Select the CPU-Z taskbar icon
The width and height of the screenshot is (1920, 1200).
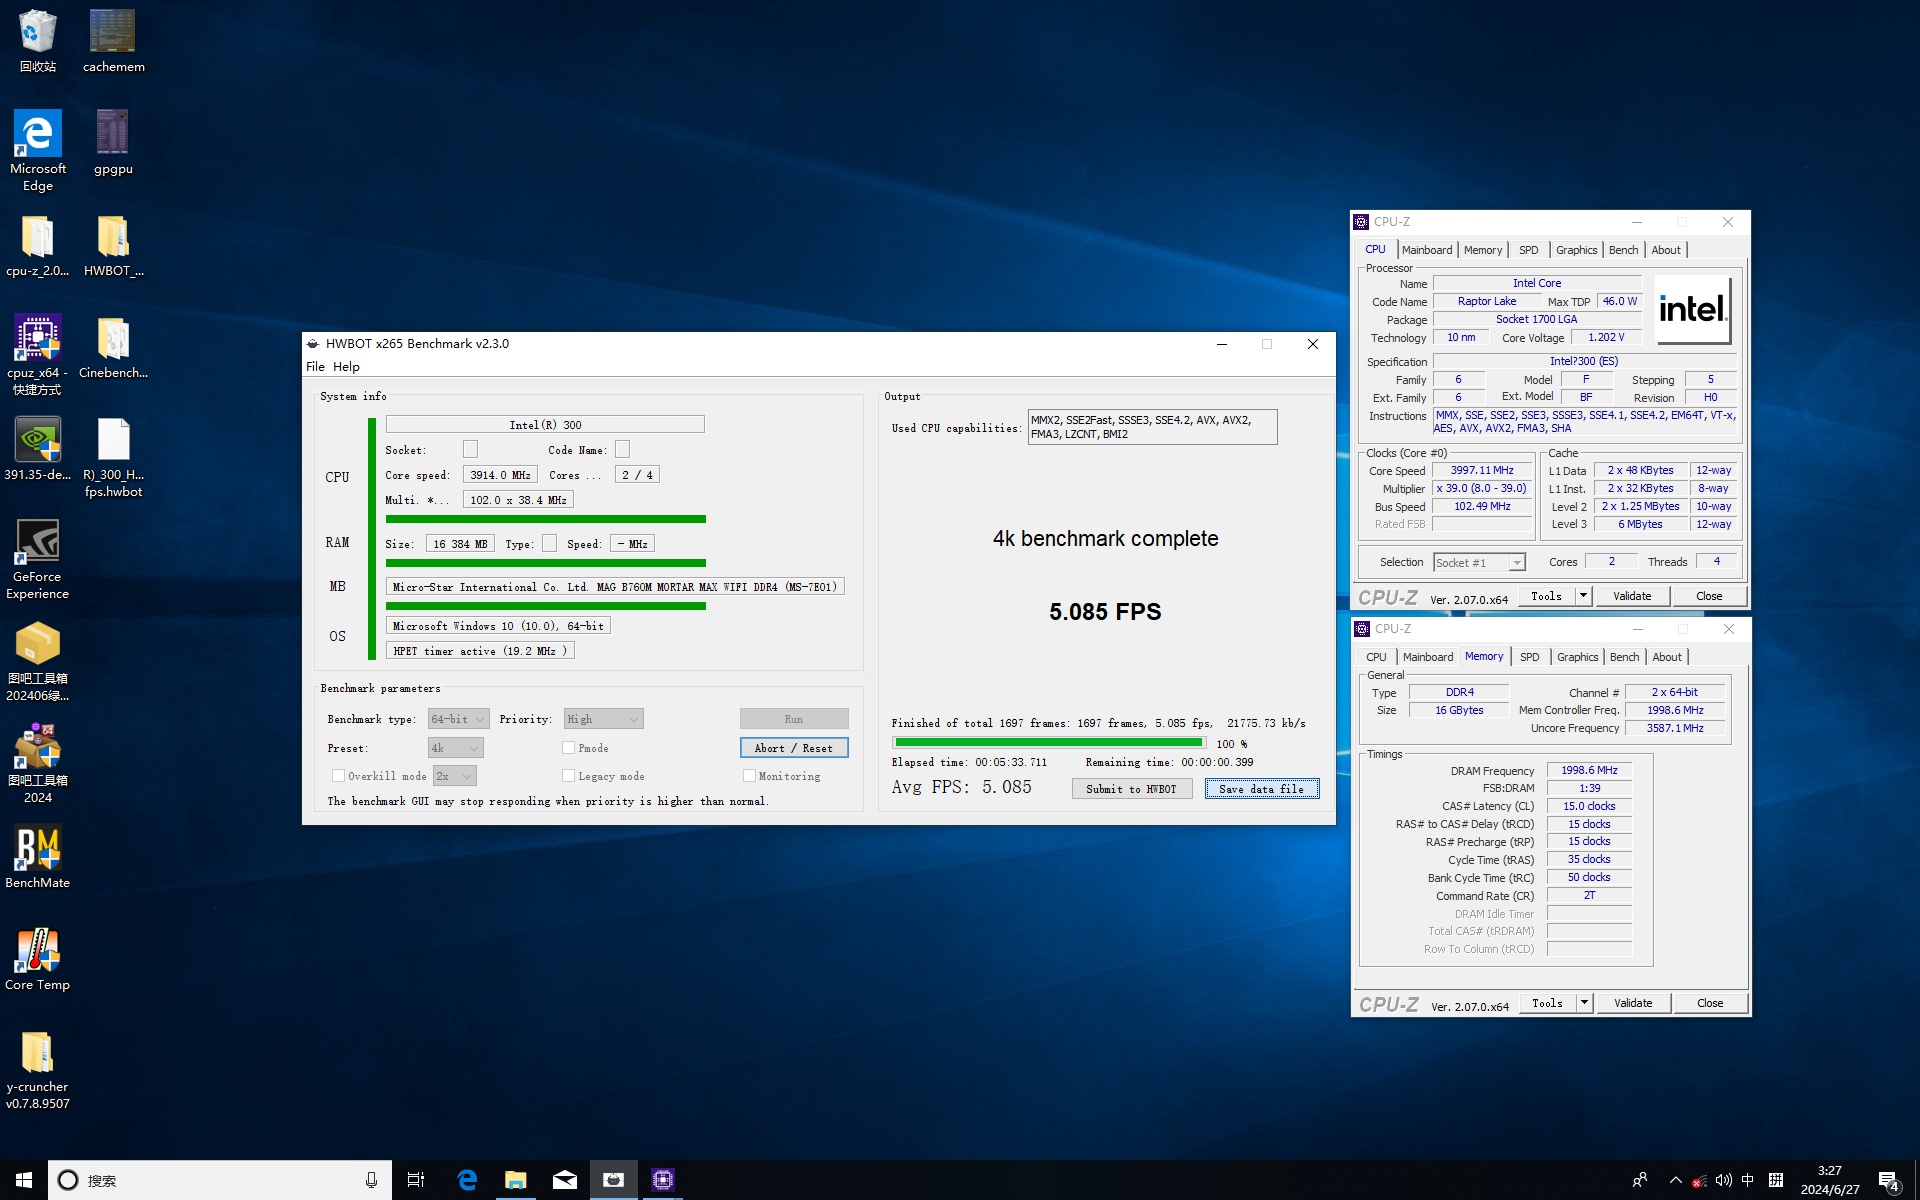pos(662,1180)
